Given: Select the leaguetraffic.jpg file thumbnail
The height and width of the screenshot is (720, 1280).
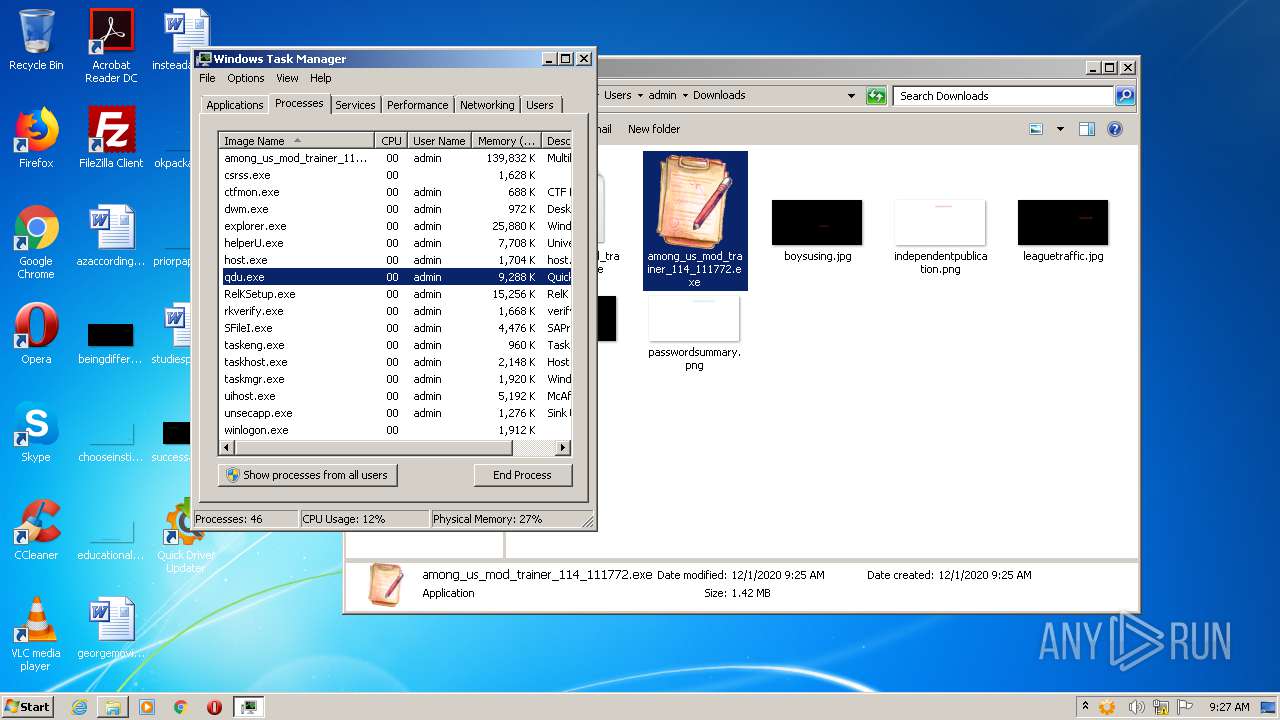Looking at the screenshot, I should pyautogui.click(x=1063, y=230).
